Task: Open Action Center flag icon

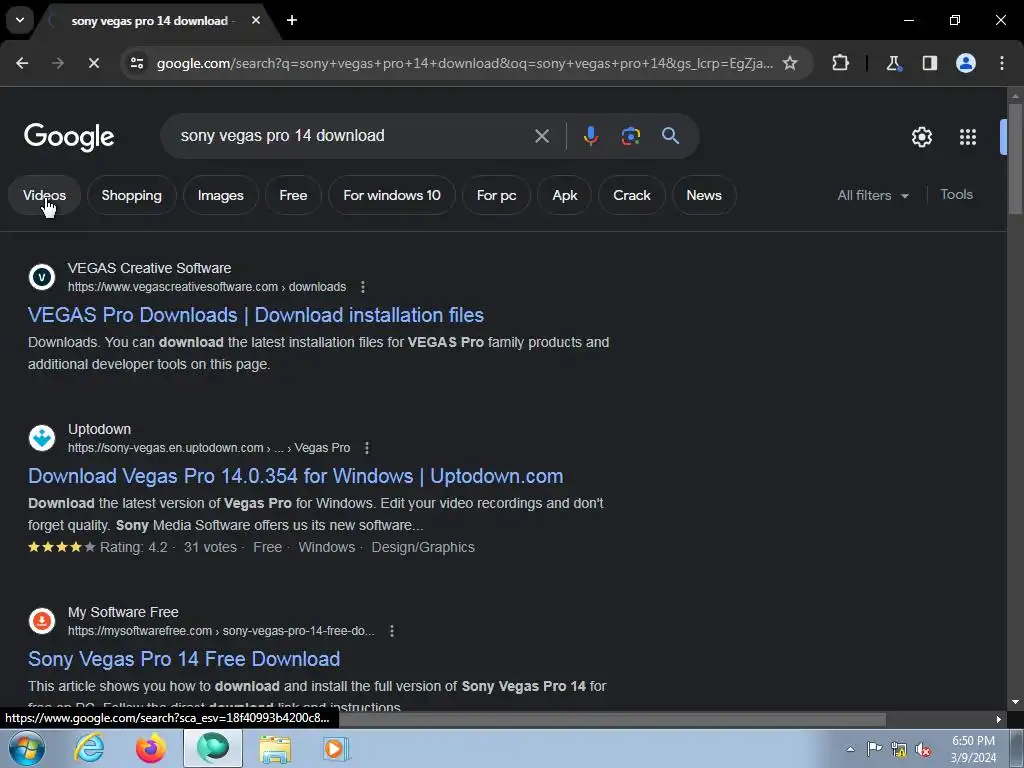Action: (x=874, y=749)
